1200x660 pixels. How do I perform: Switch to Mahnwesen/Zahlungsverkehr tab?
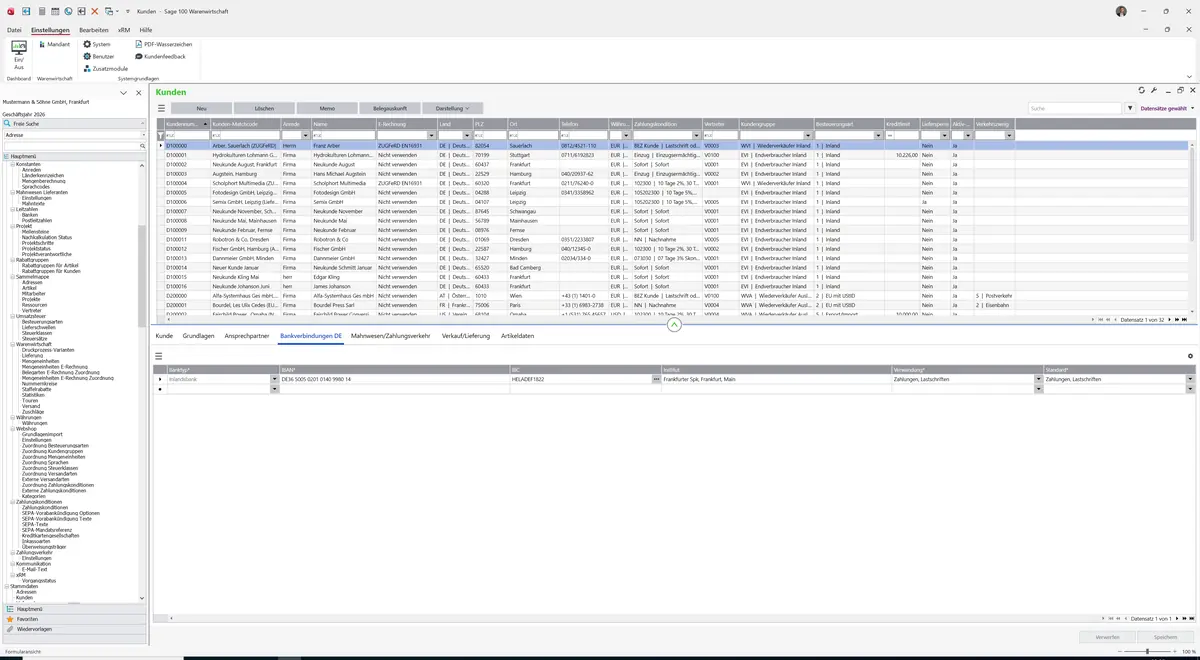click(391, 336)
